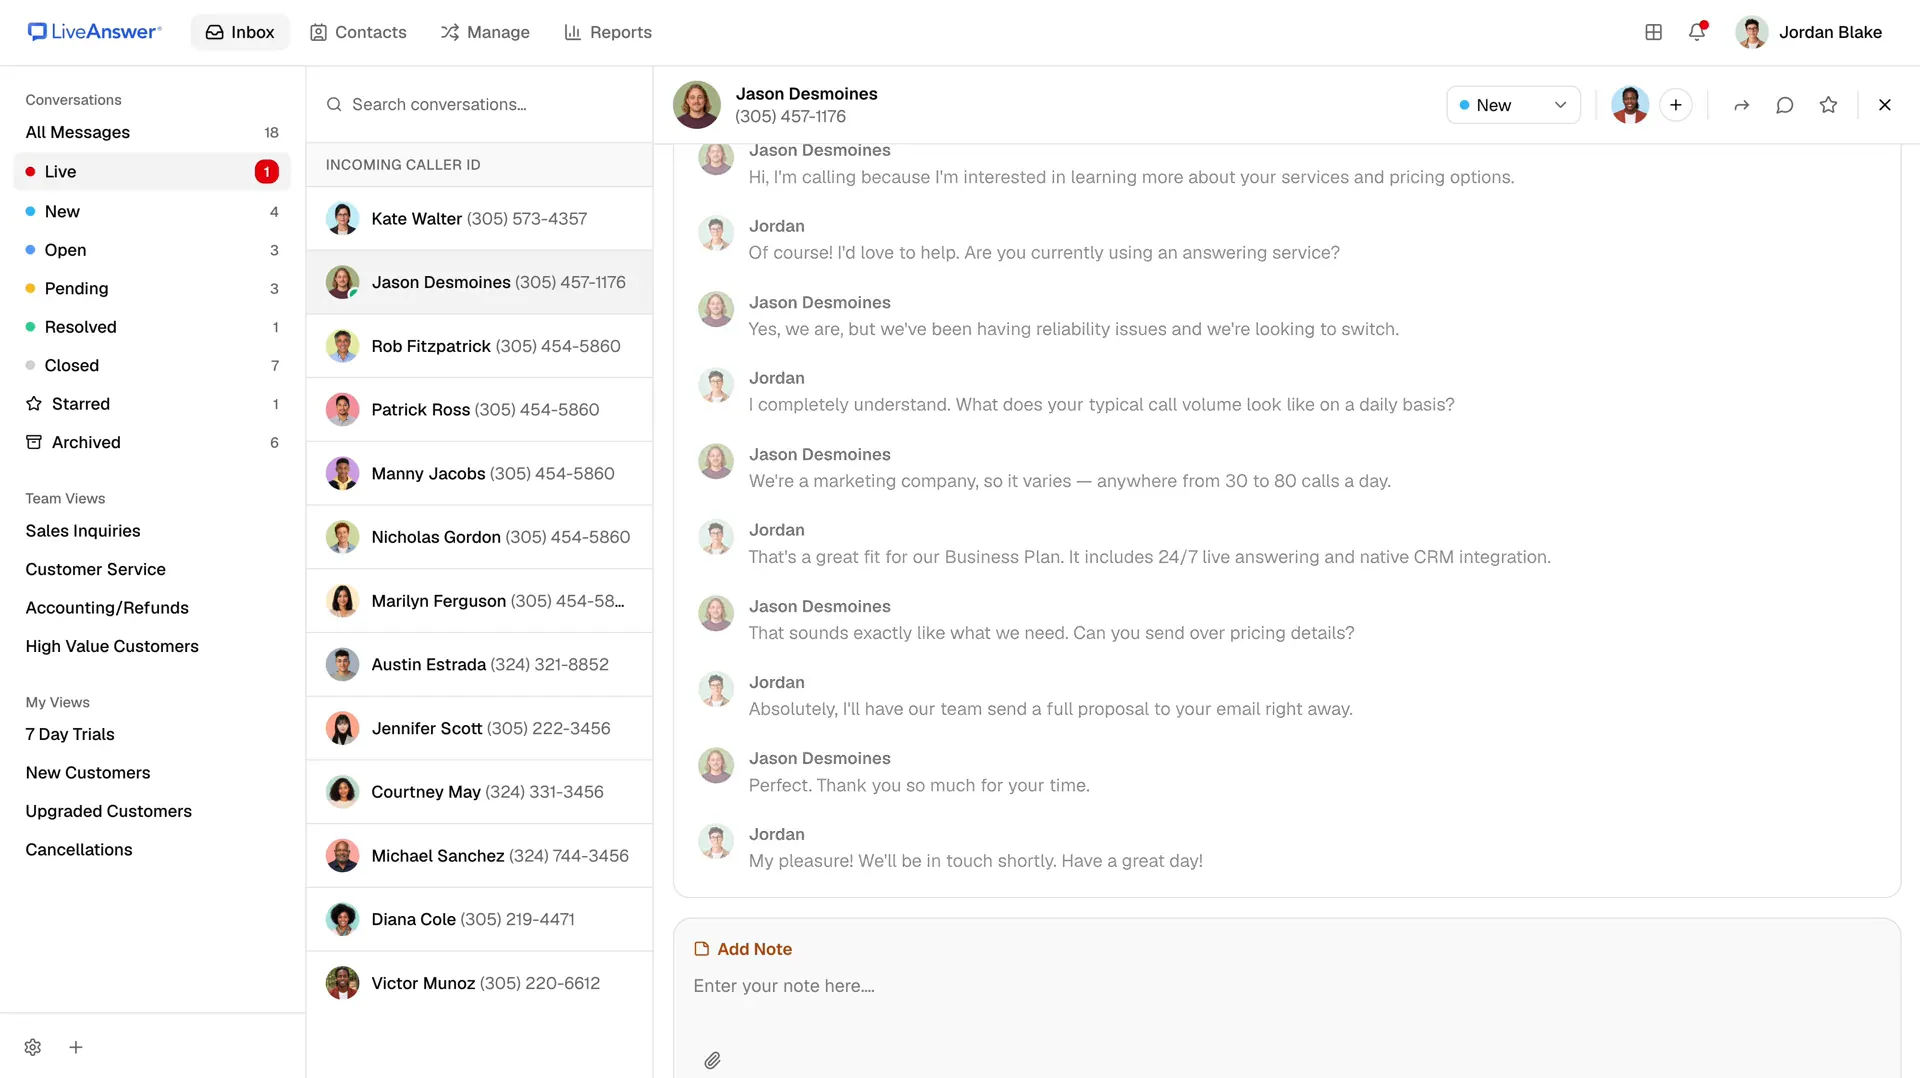Open Victor Munoz conversation
This screenshot has height=1078, width=1920.
pyautogui.click(x=479, y=983)
